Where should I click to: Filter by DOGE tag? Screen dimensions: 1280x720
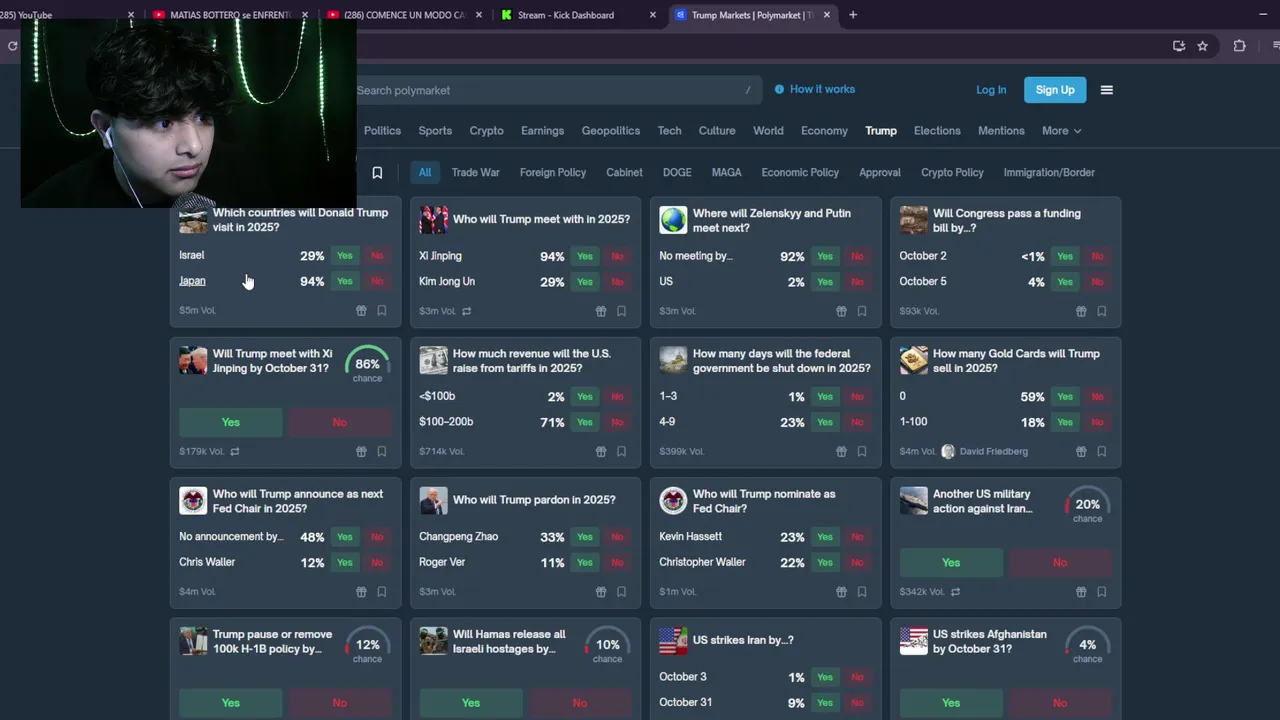(677, 173)
